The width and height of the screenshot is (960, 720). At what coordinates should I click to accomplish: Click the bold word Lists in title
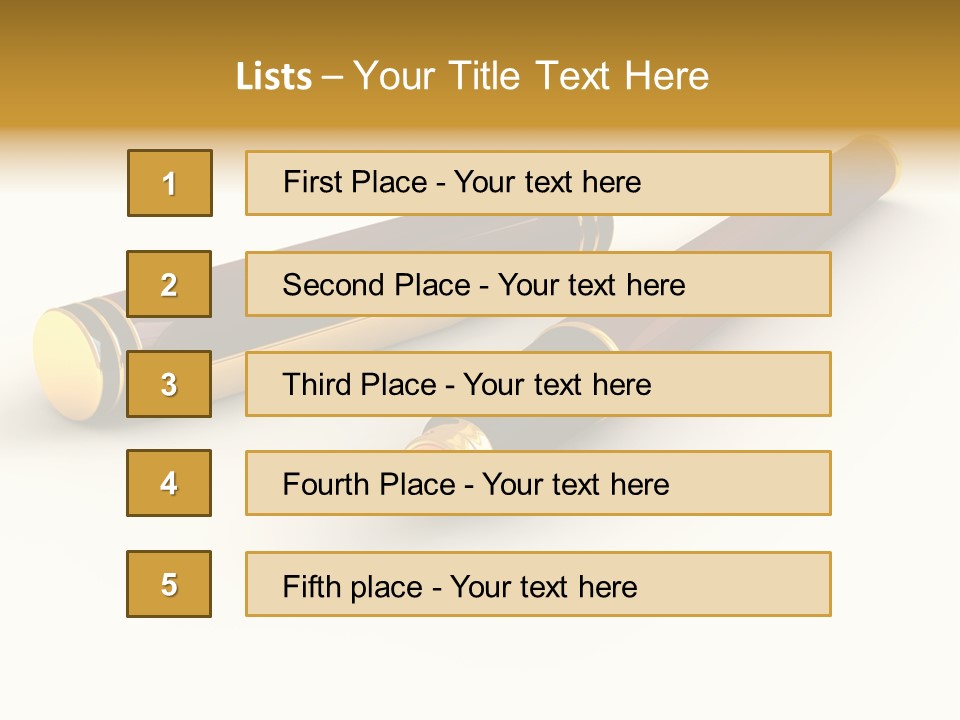[274, 77]
